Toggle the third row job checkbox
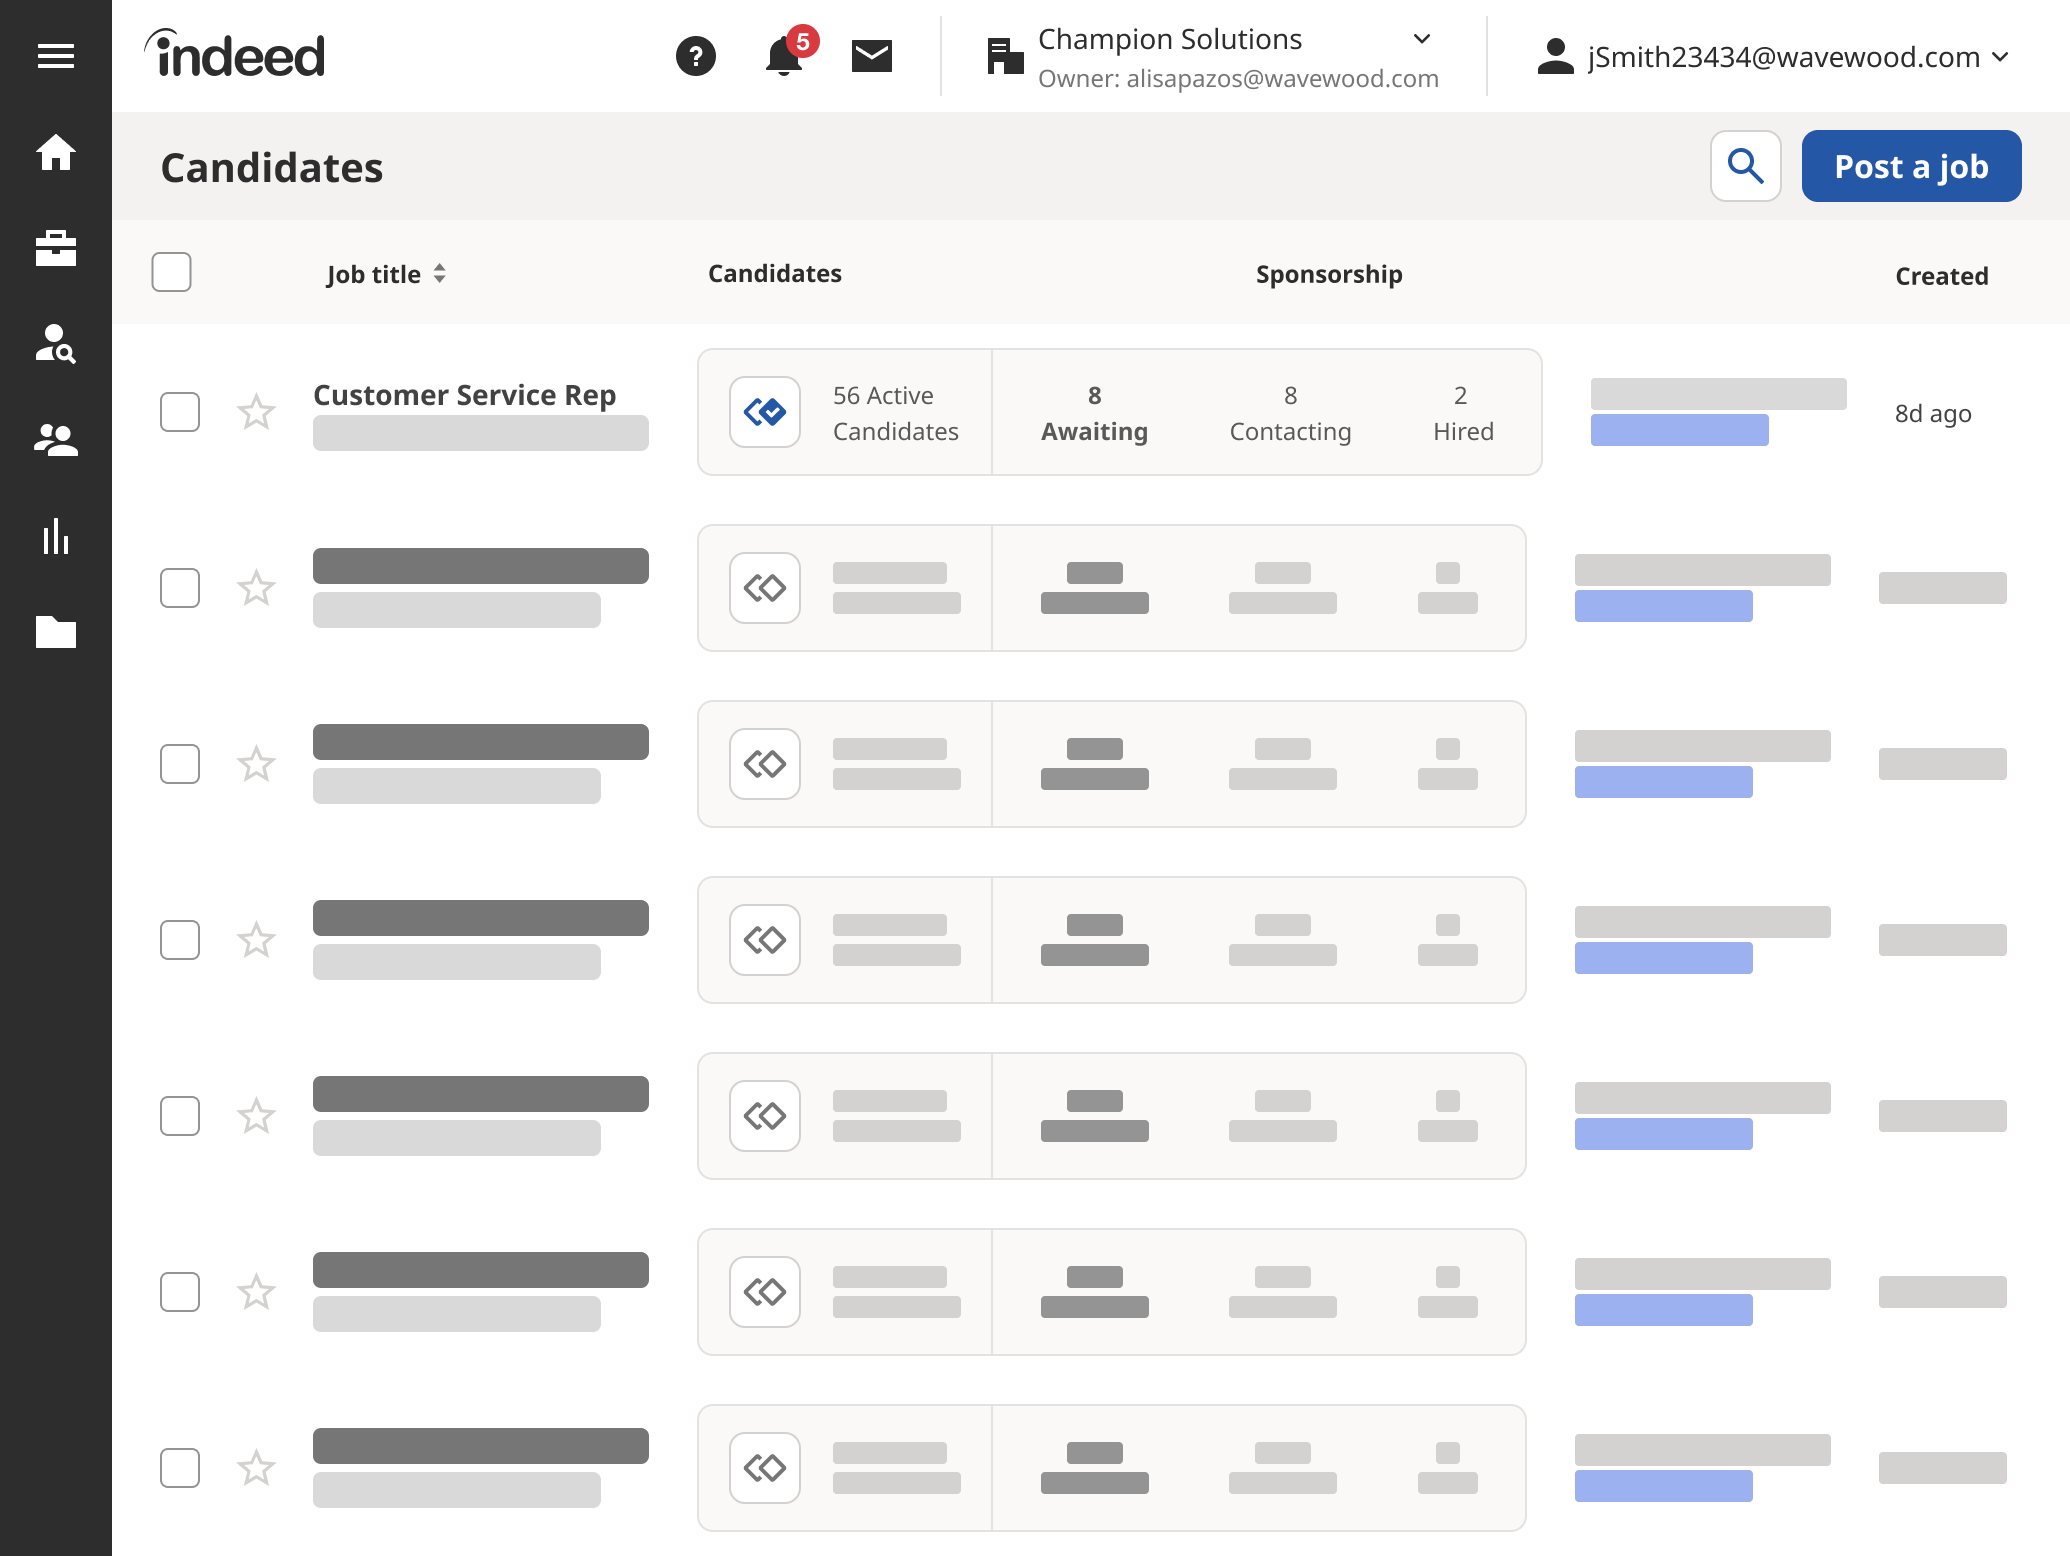The height and width of the screenshot is (1556, 2070). [181, 765]
